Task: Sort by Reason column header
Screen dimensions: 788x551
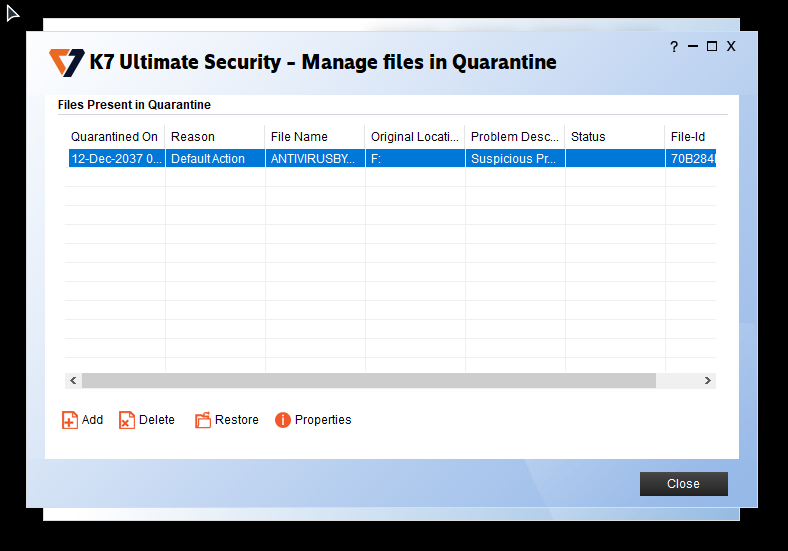Action: [x=215, y=137]
